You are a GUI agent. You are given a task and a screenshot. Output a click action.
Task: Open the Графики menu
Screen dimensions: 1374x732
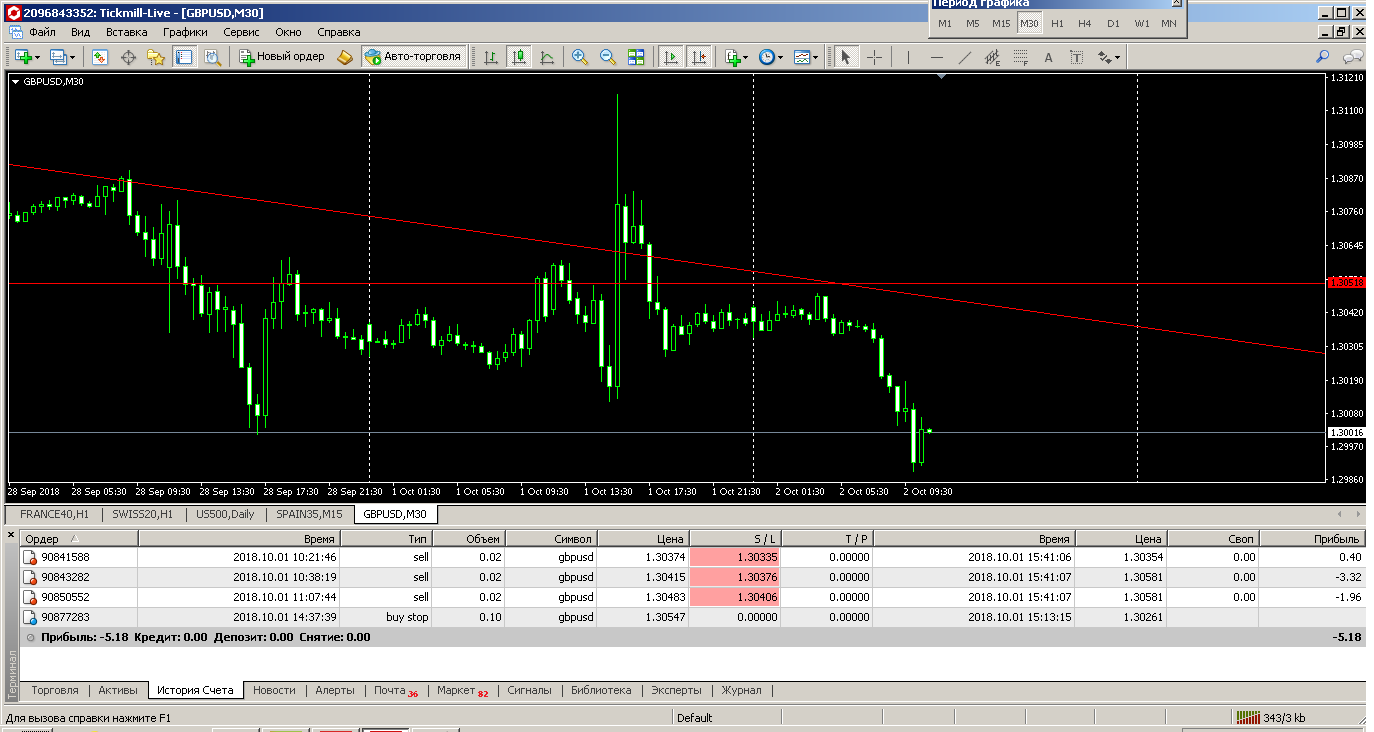tap(185, 32)
